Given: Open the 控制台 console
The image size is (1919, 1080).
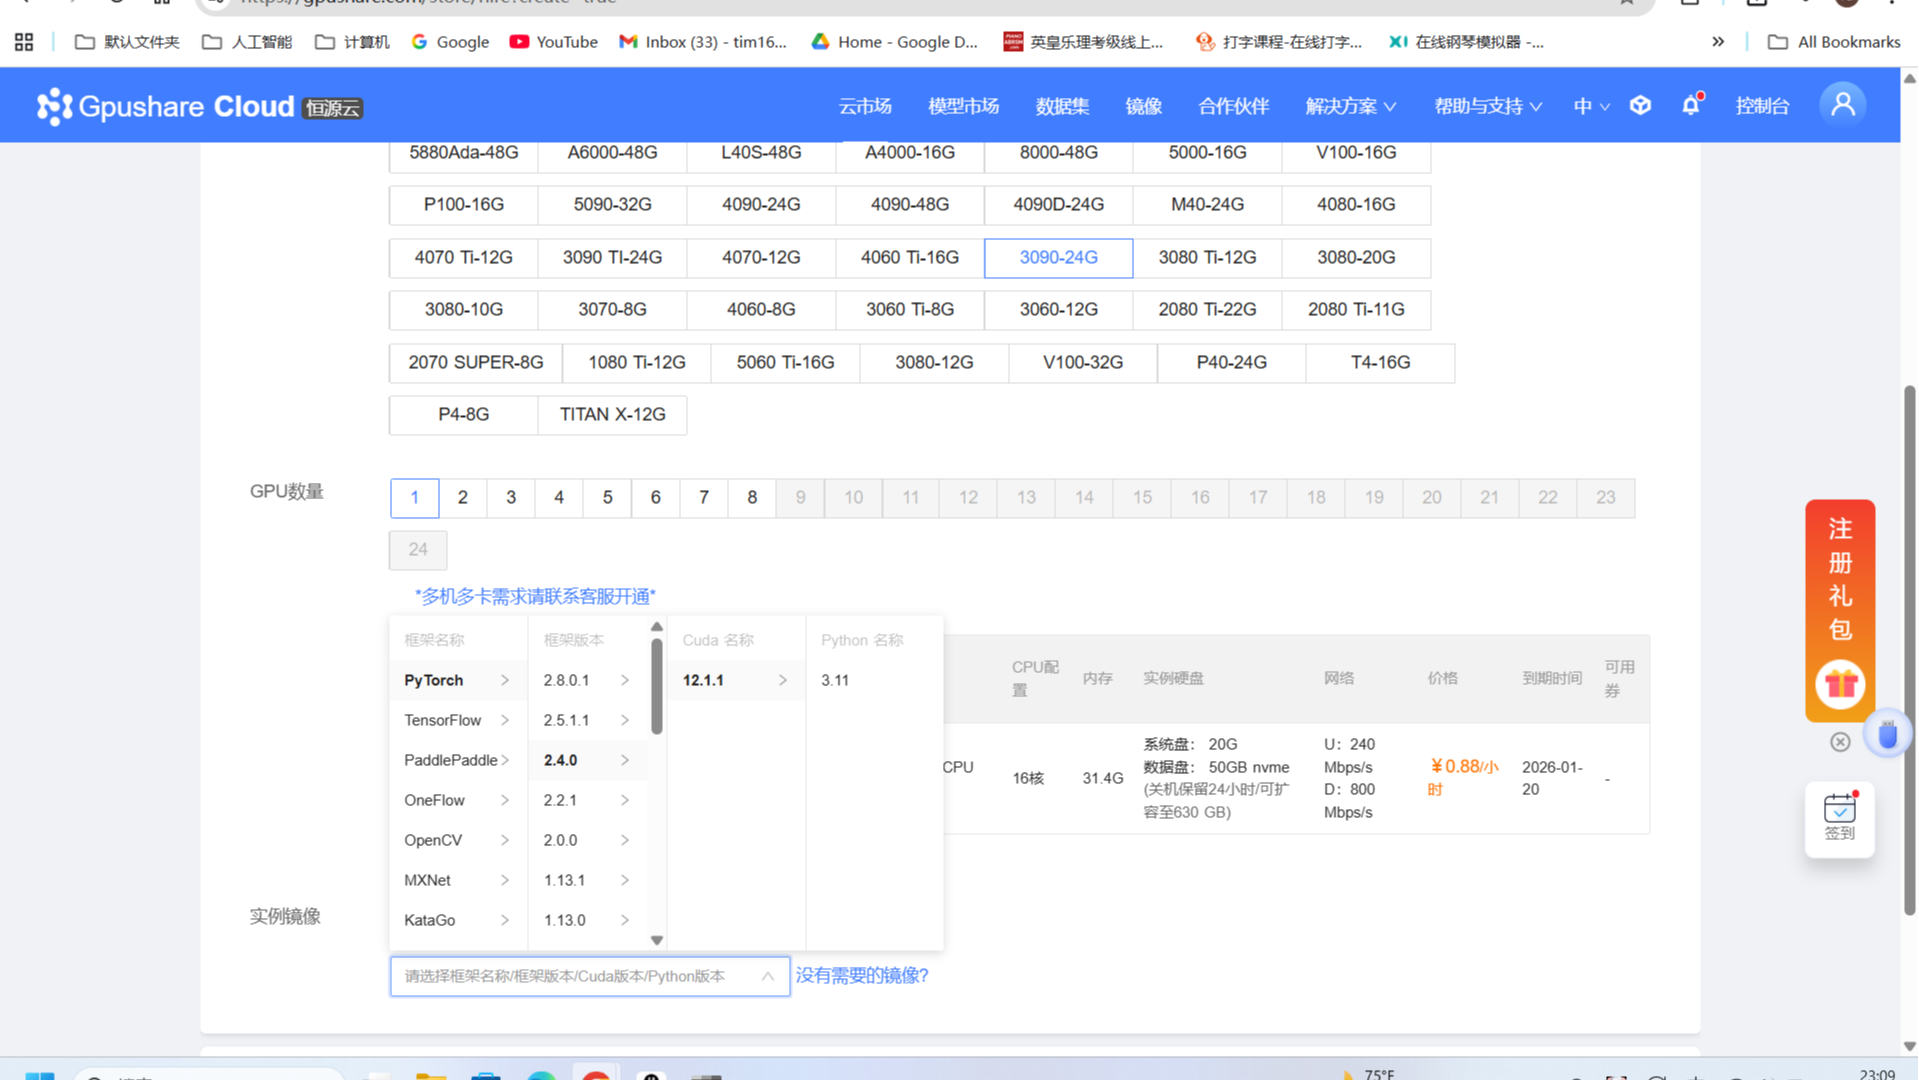Looking at the screenshot, I should [1762, 106].
